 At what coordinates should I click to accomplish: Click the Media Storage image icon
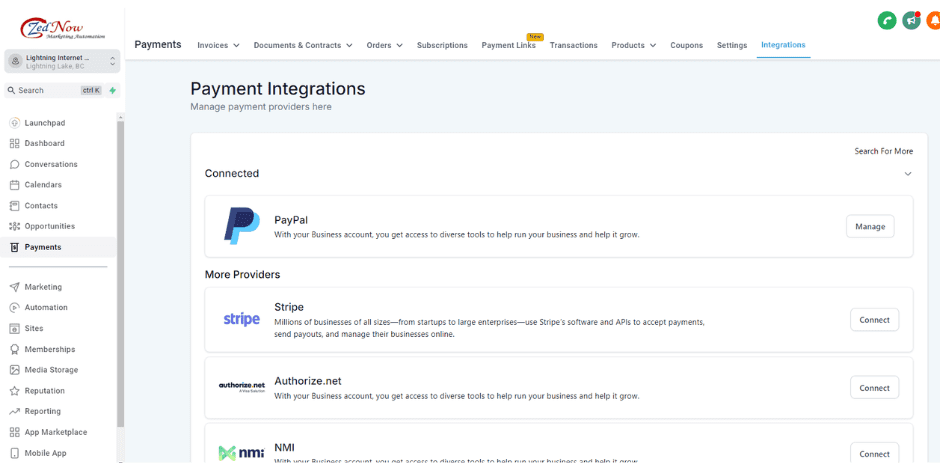coord(15,370)
